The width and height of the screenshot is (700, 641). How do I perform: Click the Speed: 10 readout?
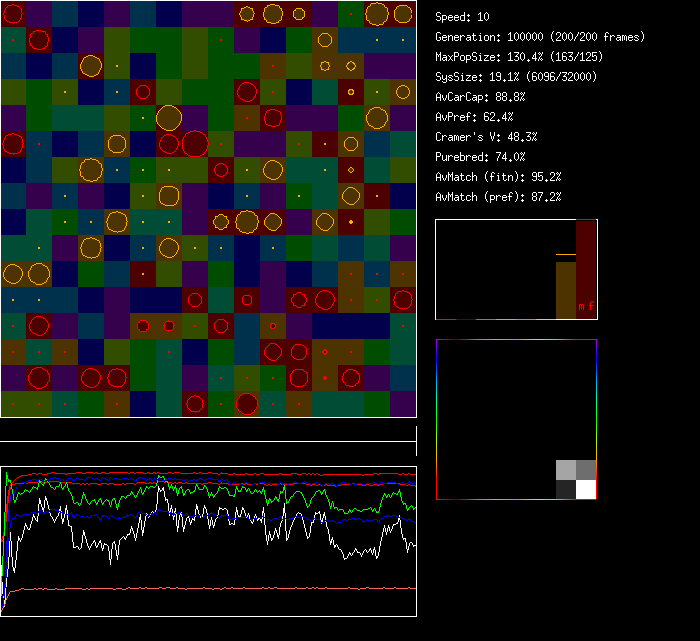pos(462,17)
